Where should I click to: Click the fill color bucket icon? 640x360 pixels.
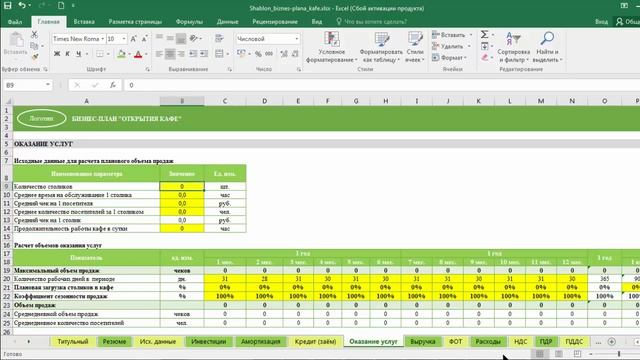tap(121, 54)
